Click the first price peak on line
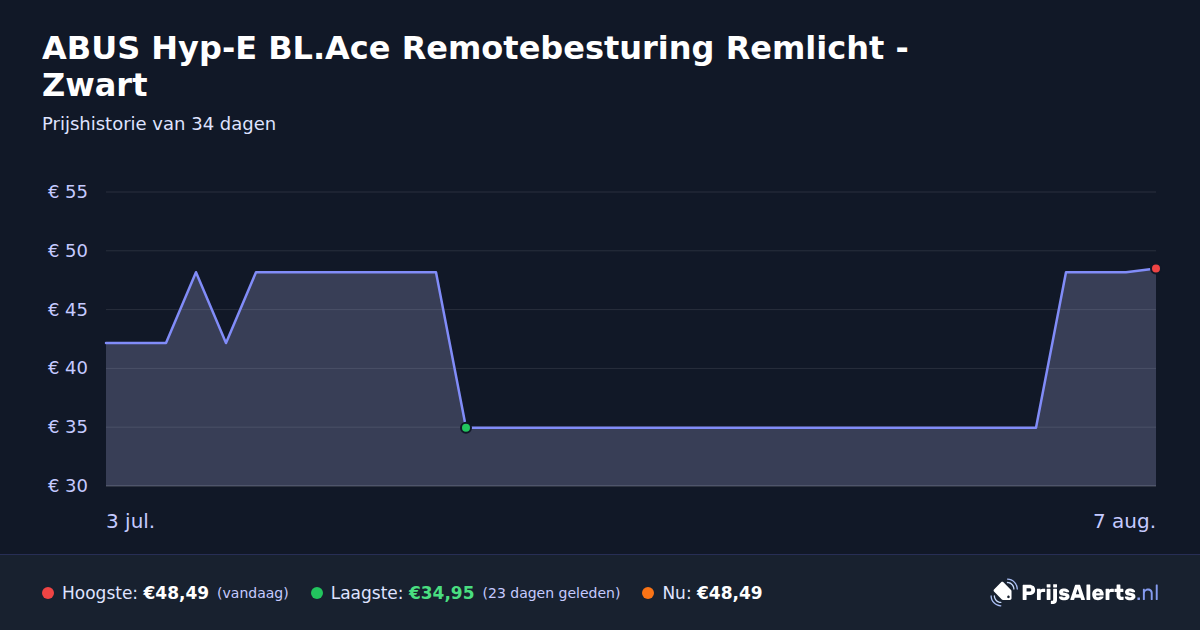The image size is (1200, 630). 196,272
